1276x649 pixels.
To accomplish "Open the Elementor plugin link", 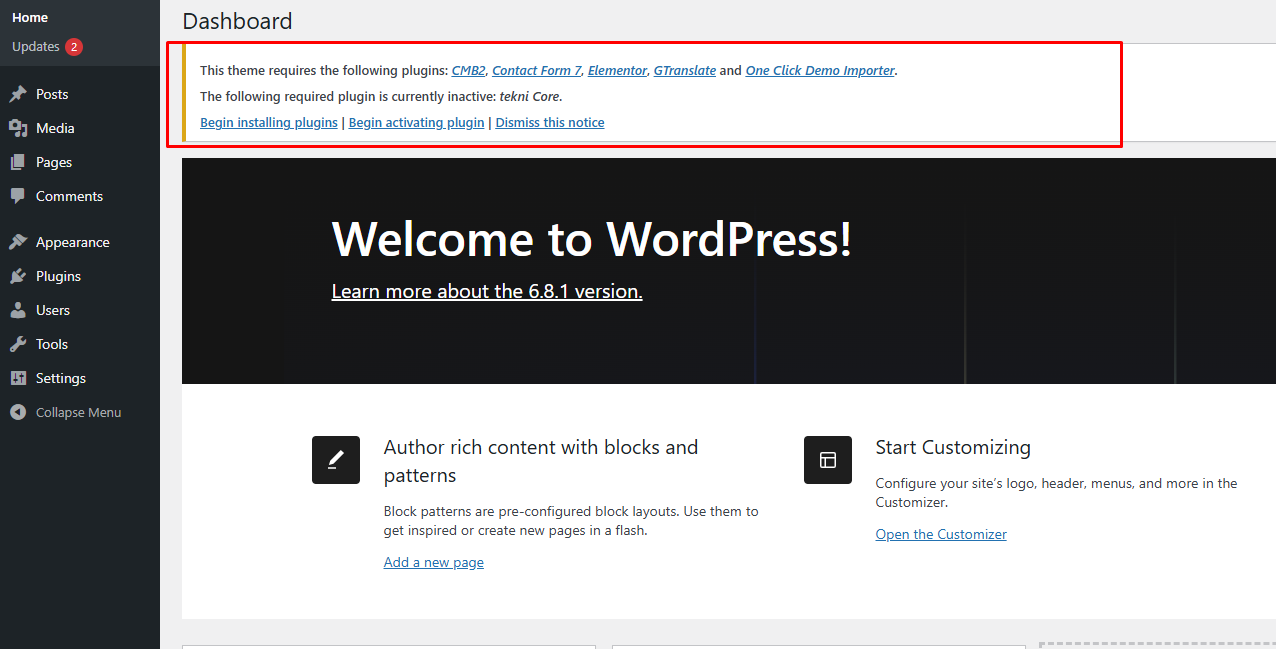I will (617, 71).
